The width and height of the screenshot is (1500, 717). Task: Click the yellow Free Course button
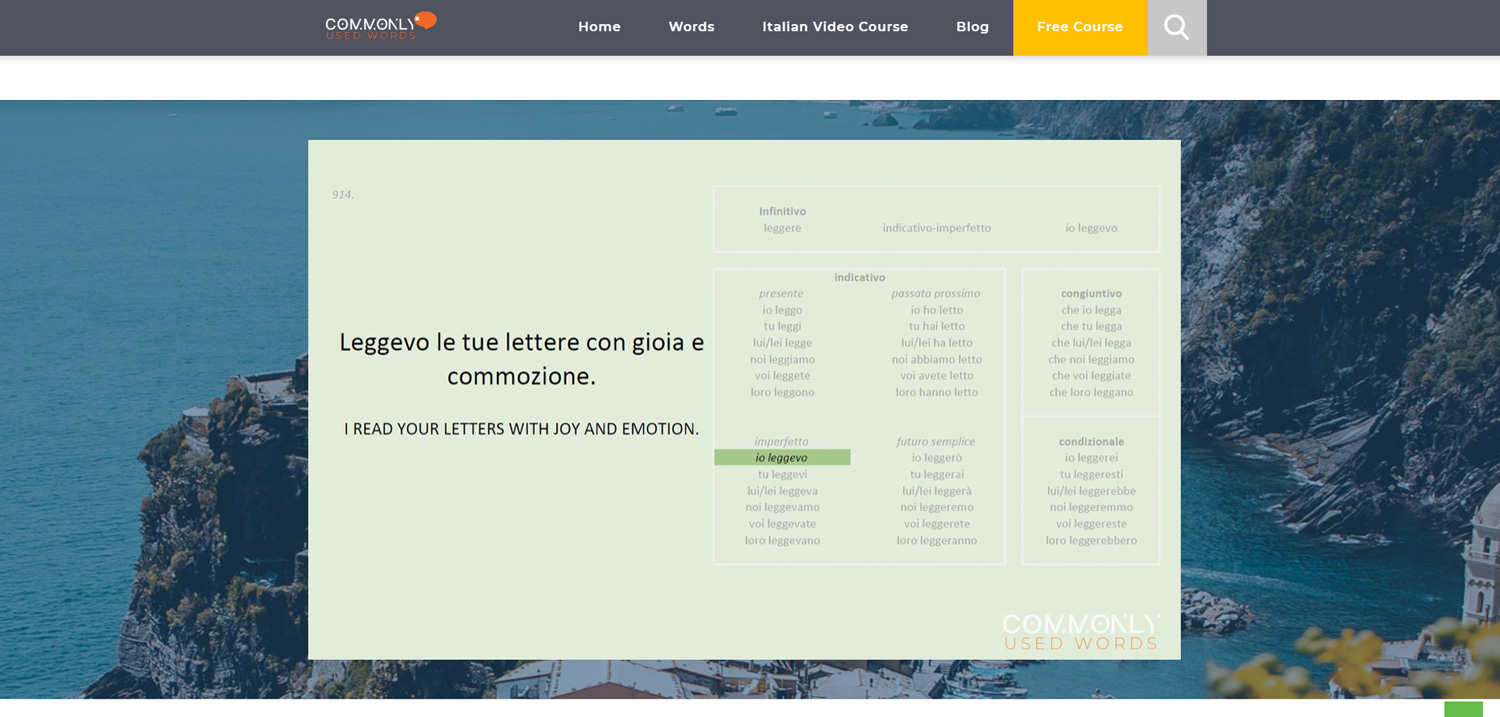coord(1080,27)
